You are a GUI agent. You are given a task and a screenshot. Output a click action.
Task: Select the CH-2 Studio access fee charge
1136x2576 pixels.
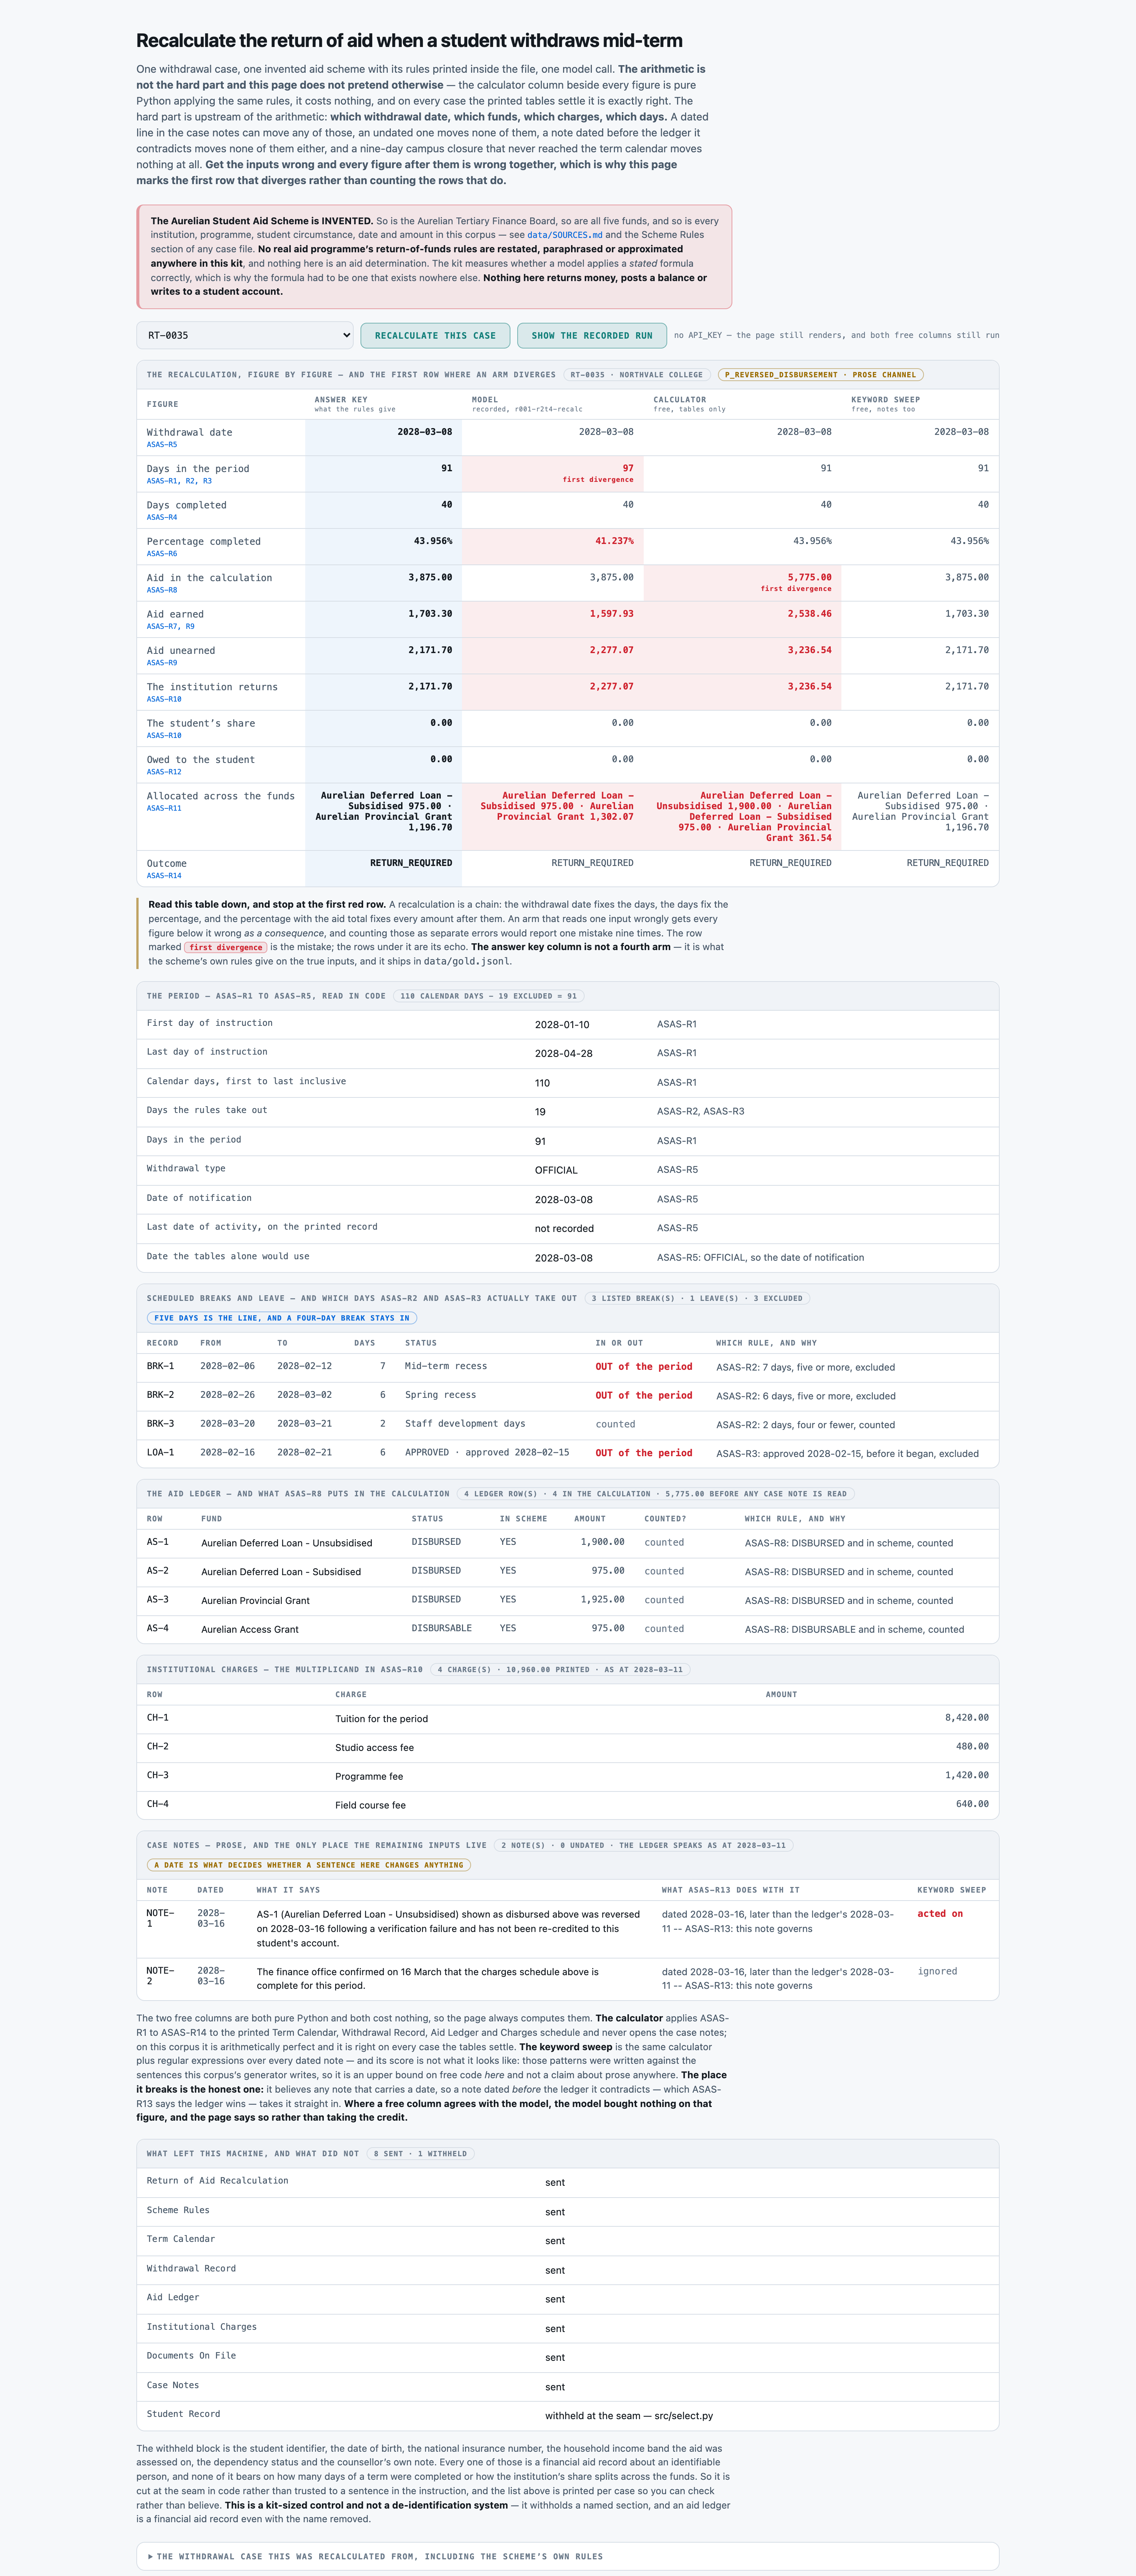pos(568,1748)
